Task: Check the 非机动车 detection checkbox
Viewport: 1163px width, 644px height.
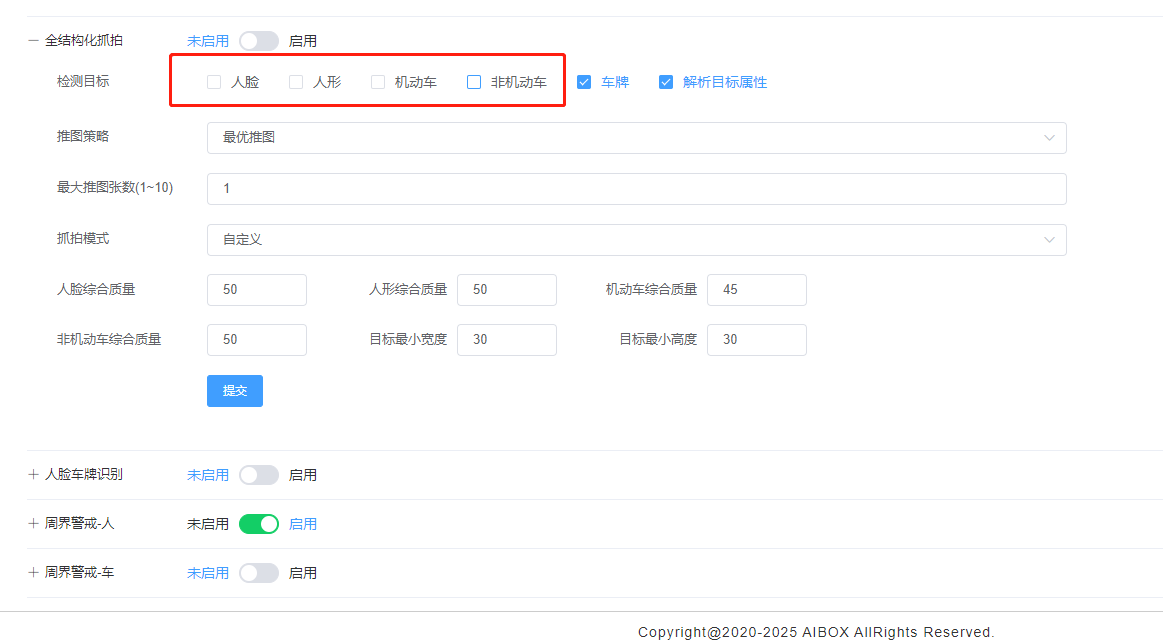Action: point(472,81)
